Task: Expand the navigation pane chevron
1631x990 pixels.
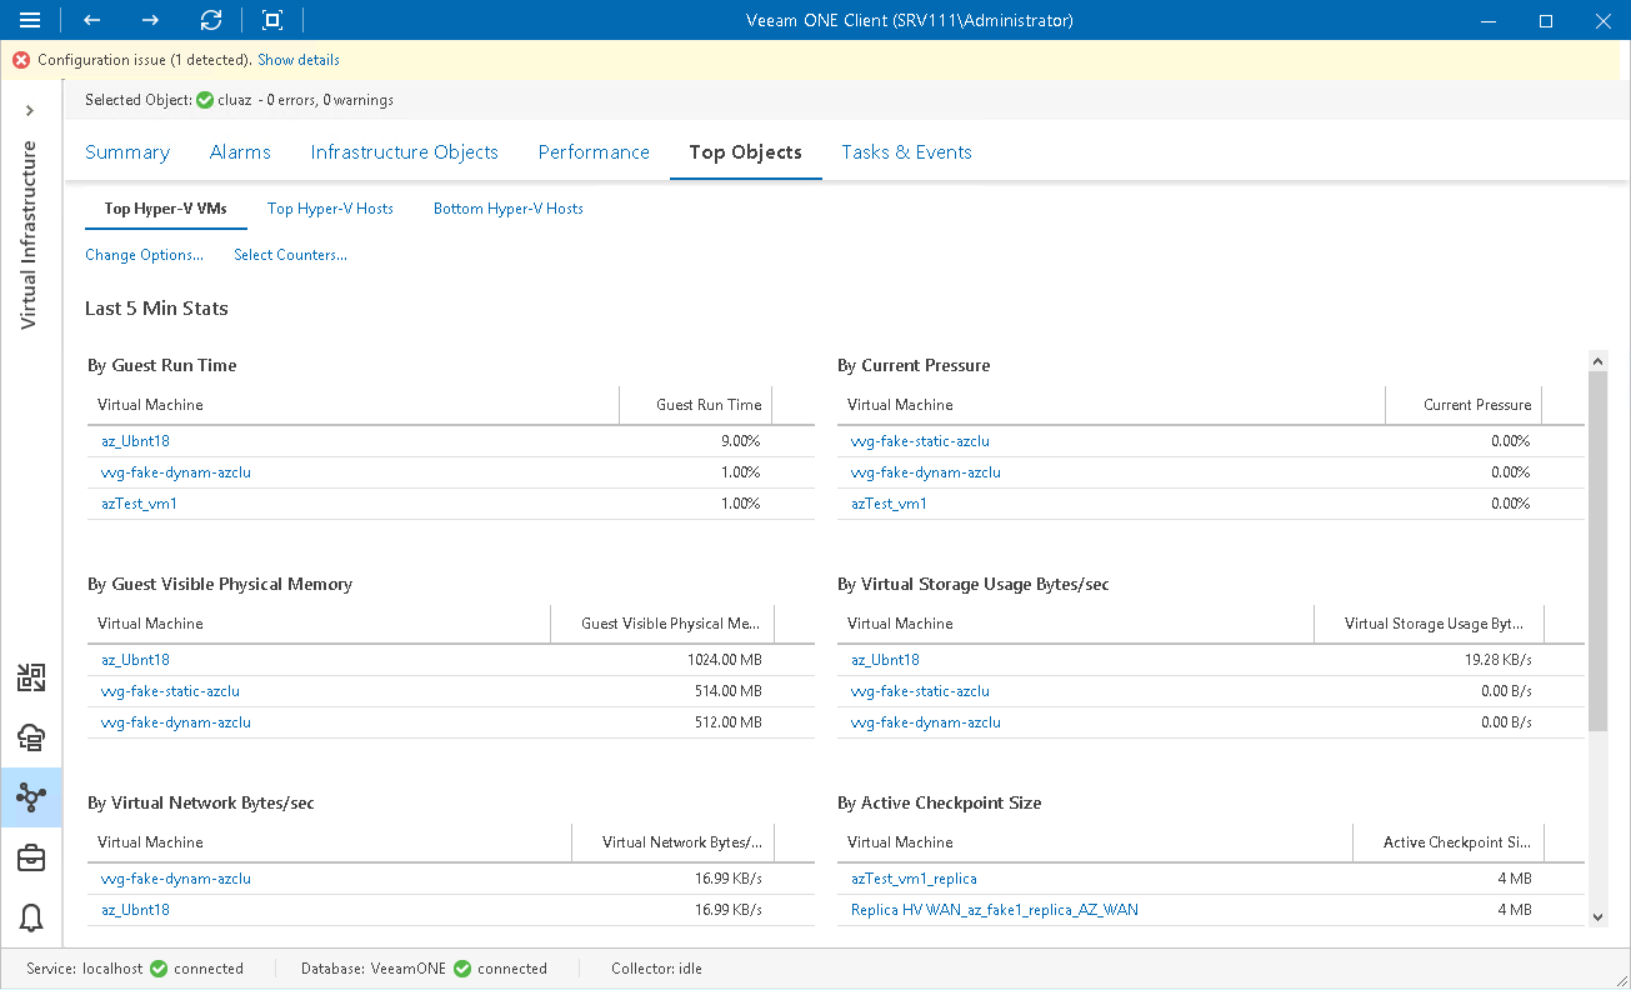Action: 30,110
